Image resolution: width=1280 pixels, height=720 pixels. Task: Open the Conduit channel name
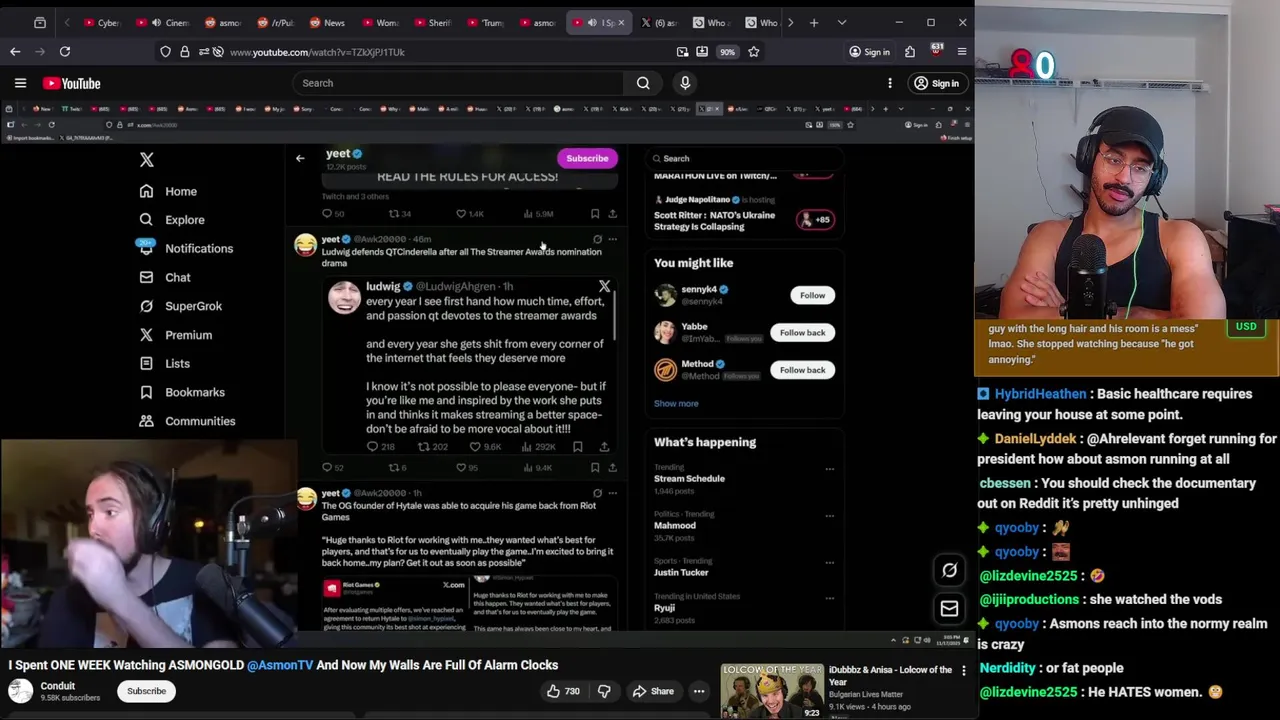coord(58,686)
